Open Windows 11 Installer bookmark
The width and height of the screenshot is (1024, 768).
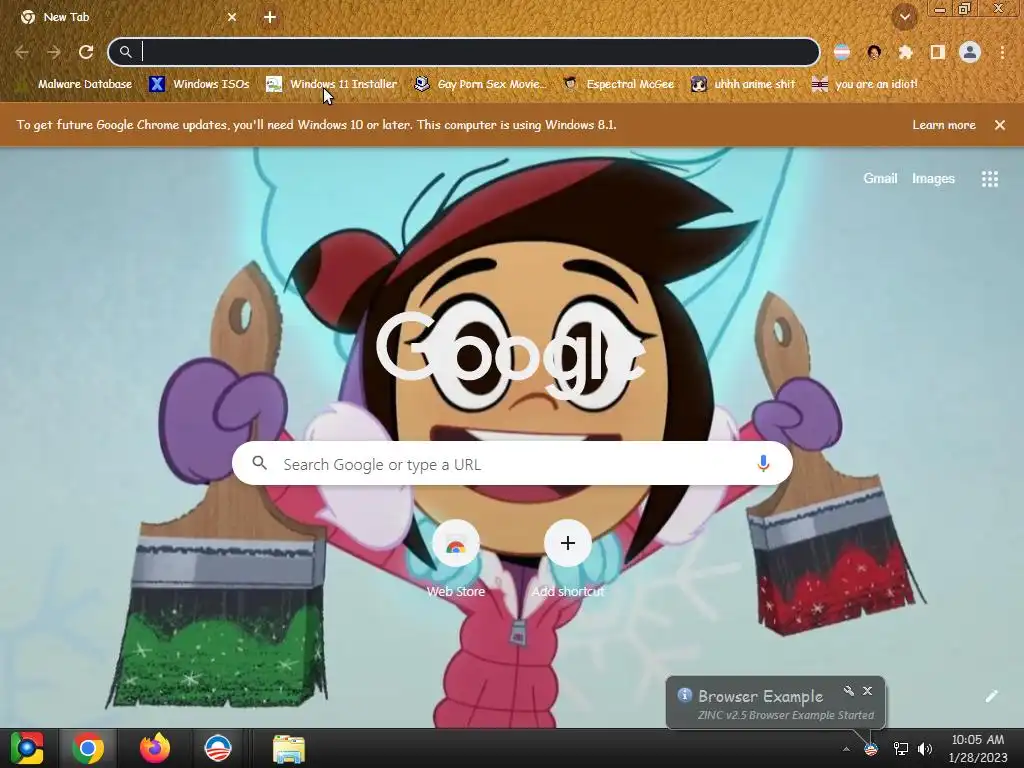[332, 84]
